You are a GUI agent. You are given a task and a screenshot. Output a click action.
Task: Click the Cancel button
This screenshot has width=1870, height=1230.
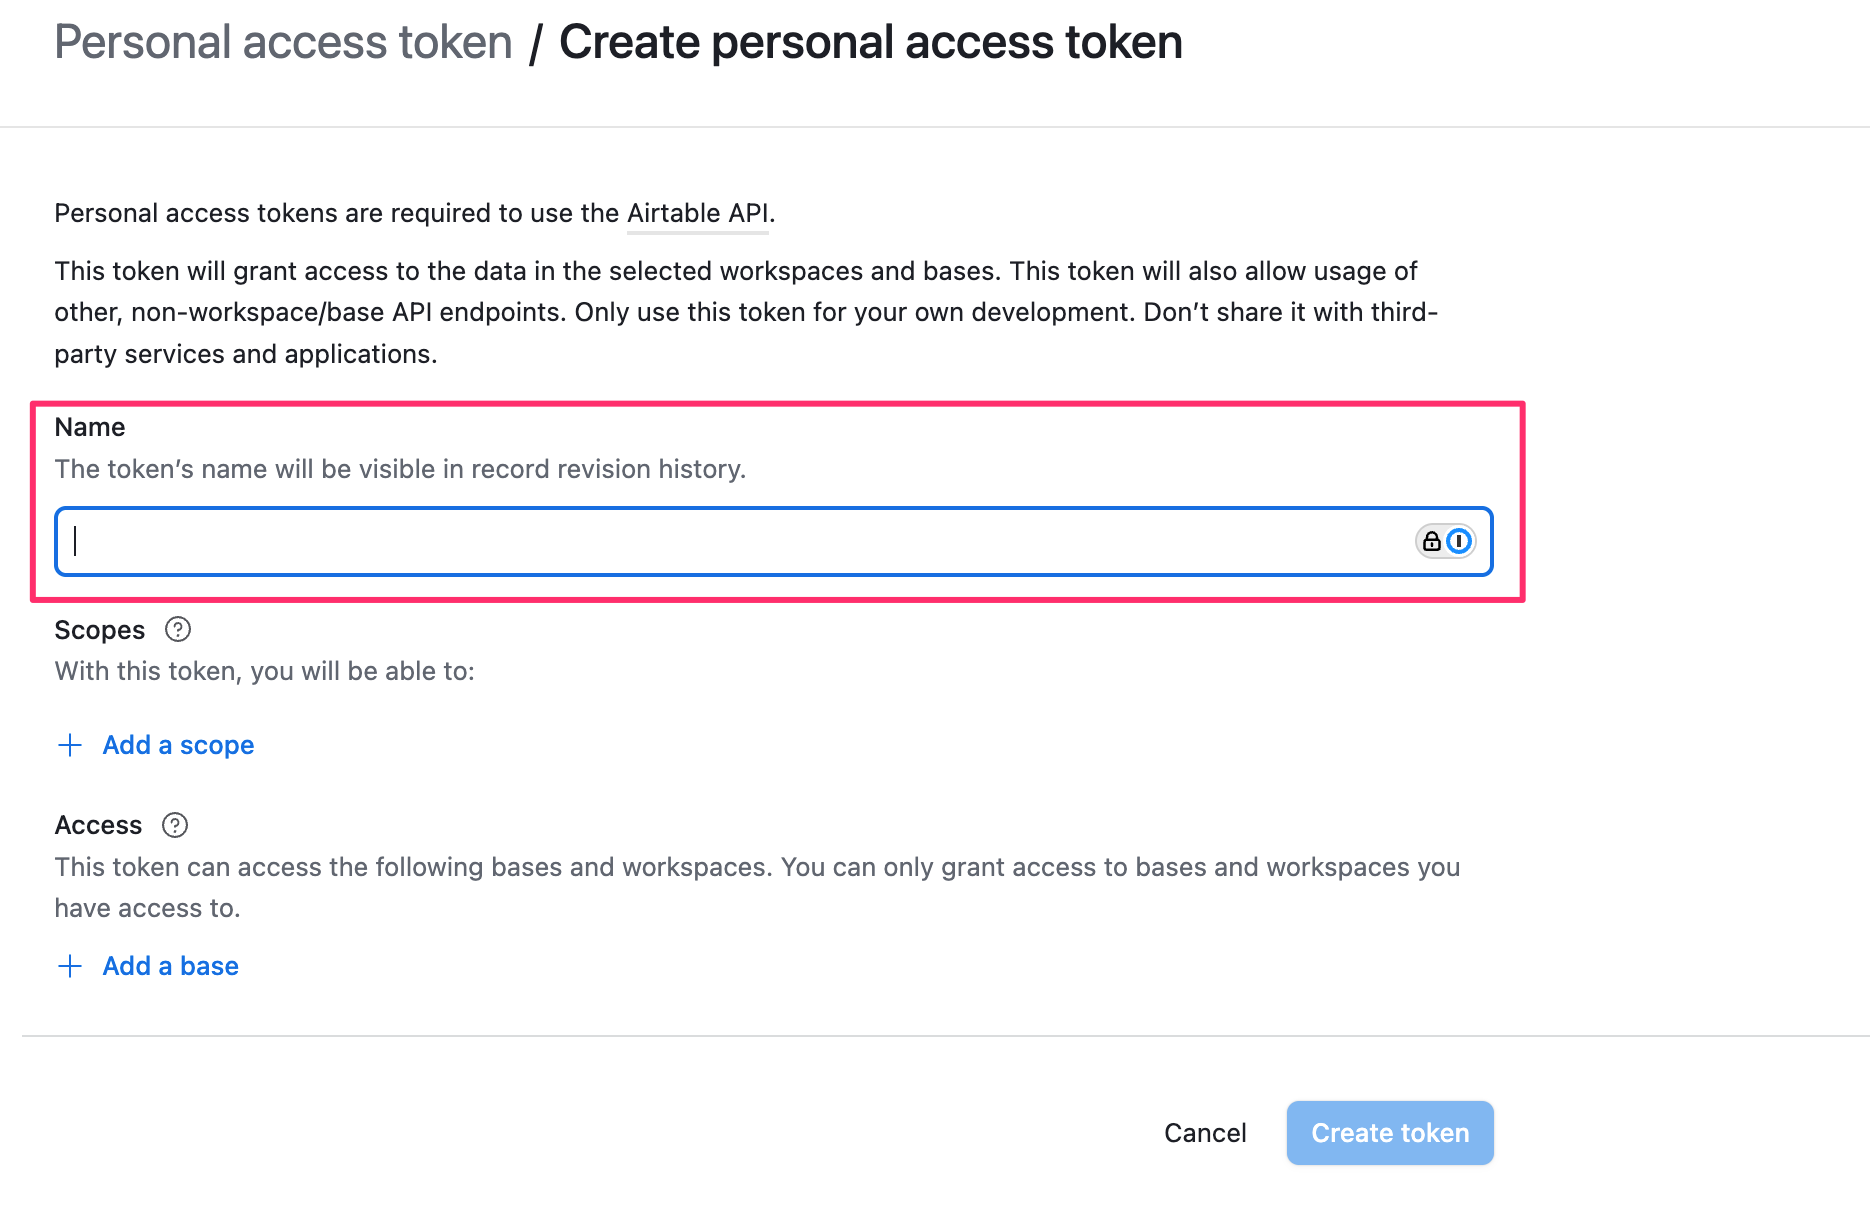[x=1205, y=1133]
